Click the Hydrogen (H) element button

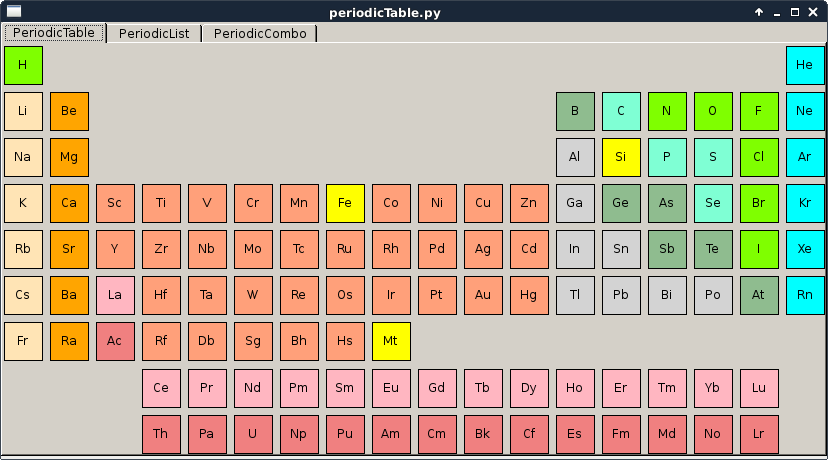point(23,65)
